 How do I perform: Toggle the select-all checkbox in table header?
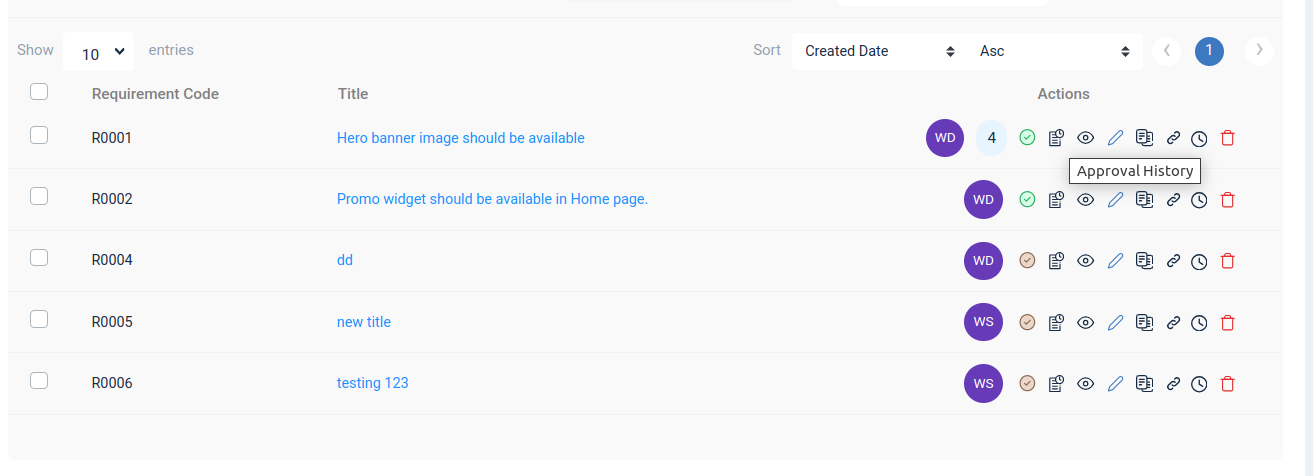(x=39, y=92)
